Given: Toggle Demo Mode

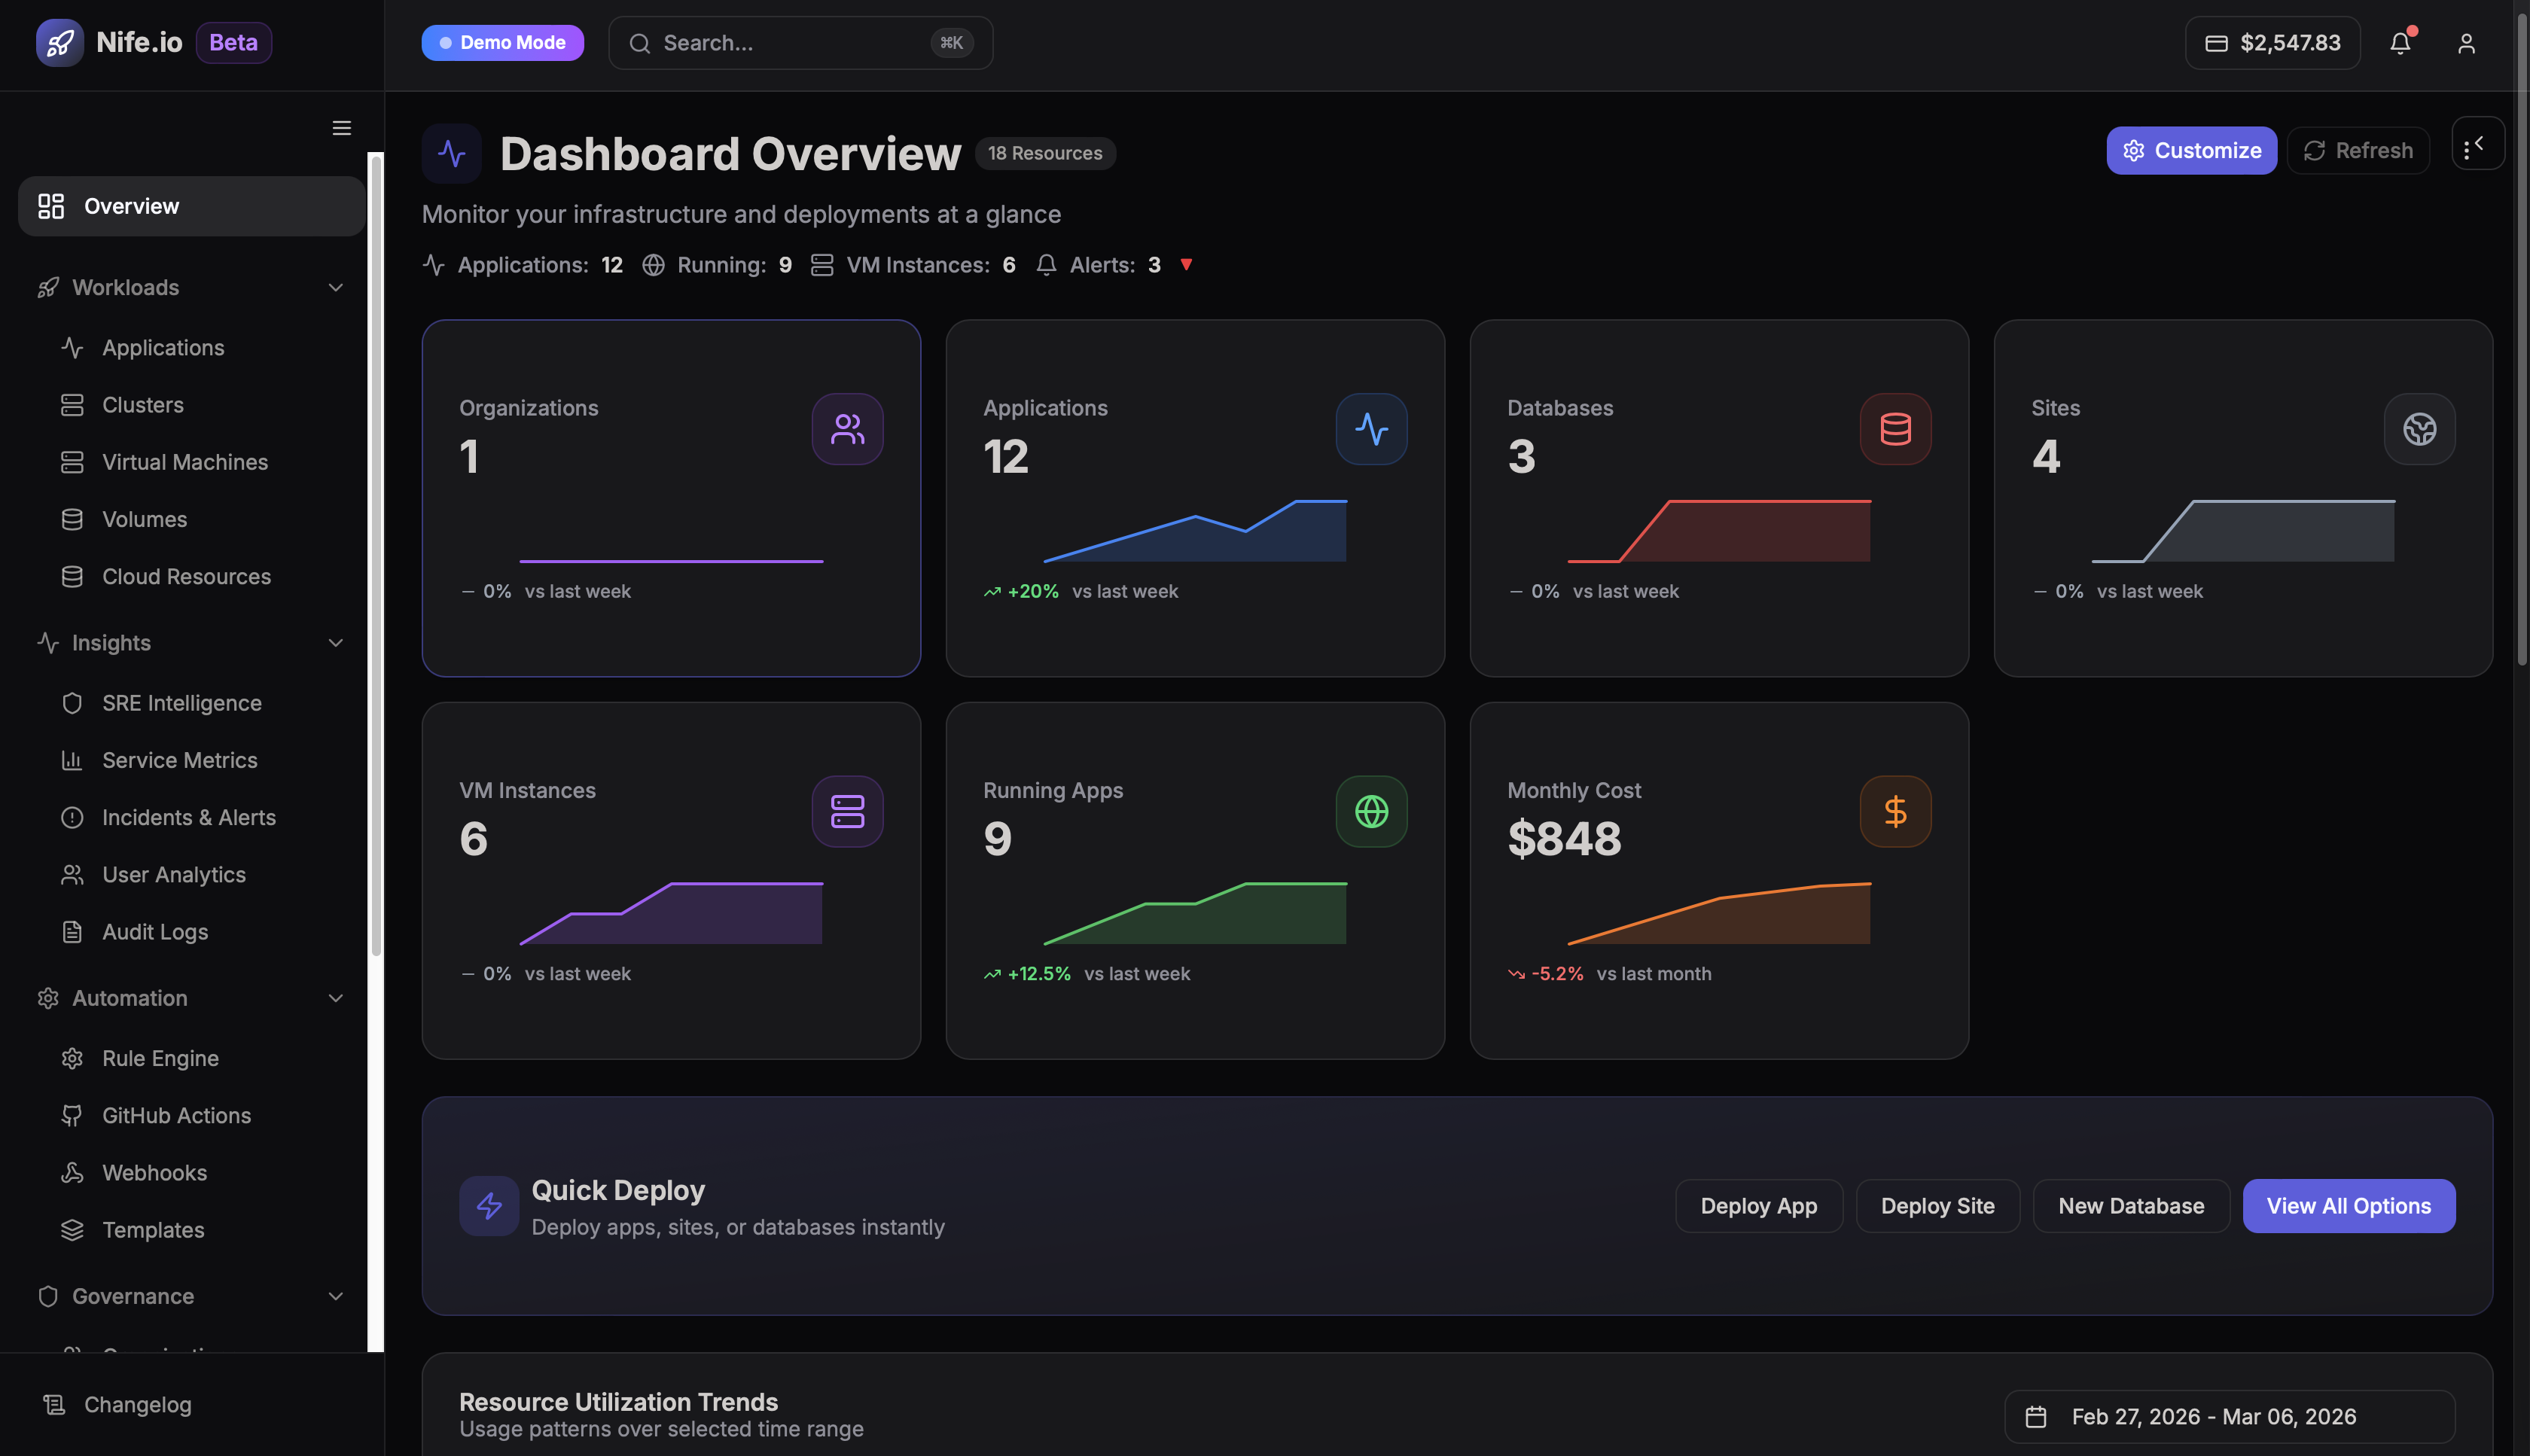Looking at the screenshot, I should (x=502, y=42).
